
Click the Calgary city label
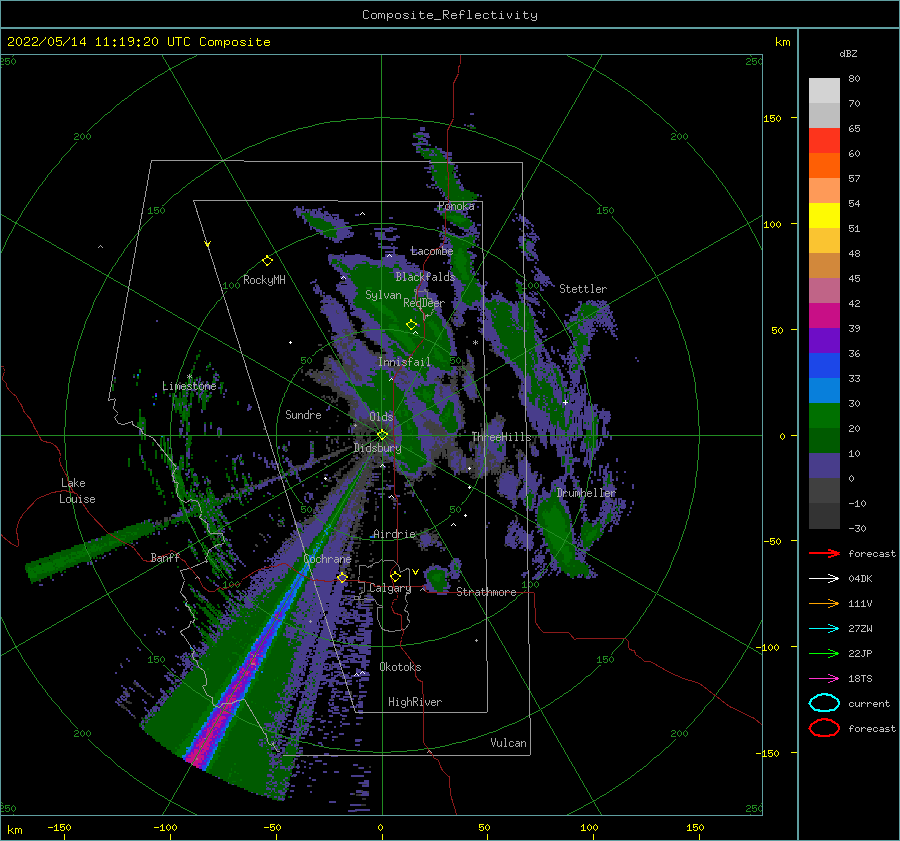point(390,588)
